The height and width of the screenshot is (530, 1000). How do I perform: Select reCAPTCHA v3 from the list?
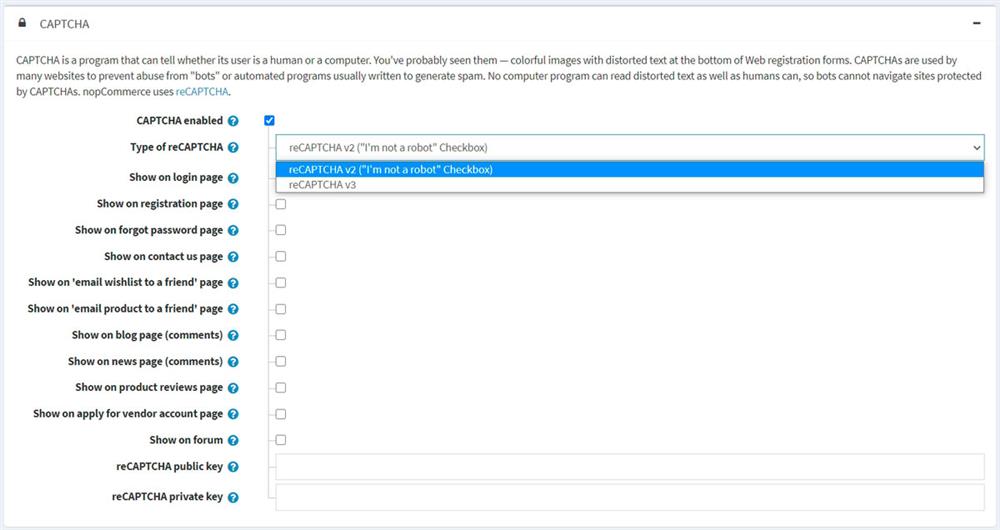click(322, 185)
